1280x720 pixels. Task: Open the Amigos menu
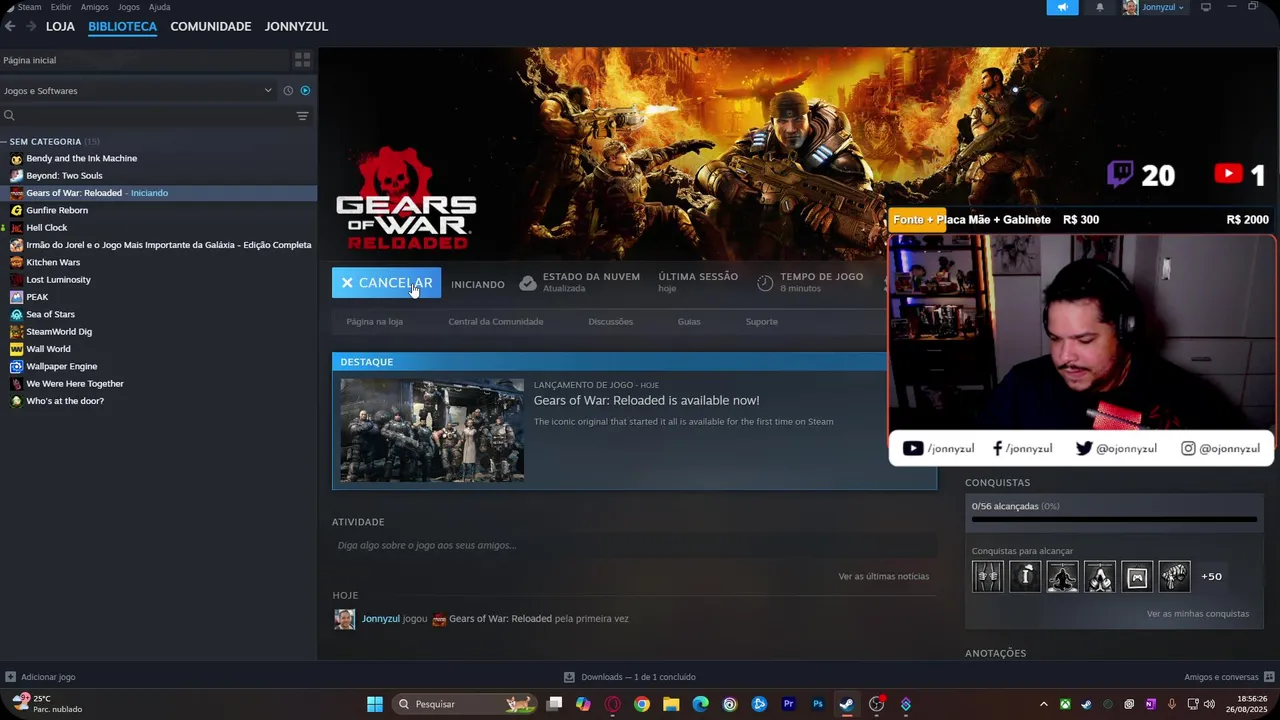(95, 7)
